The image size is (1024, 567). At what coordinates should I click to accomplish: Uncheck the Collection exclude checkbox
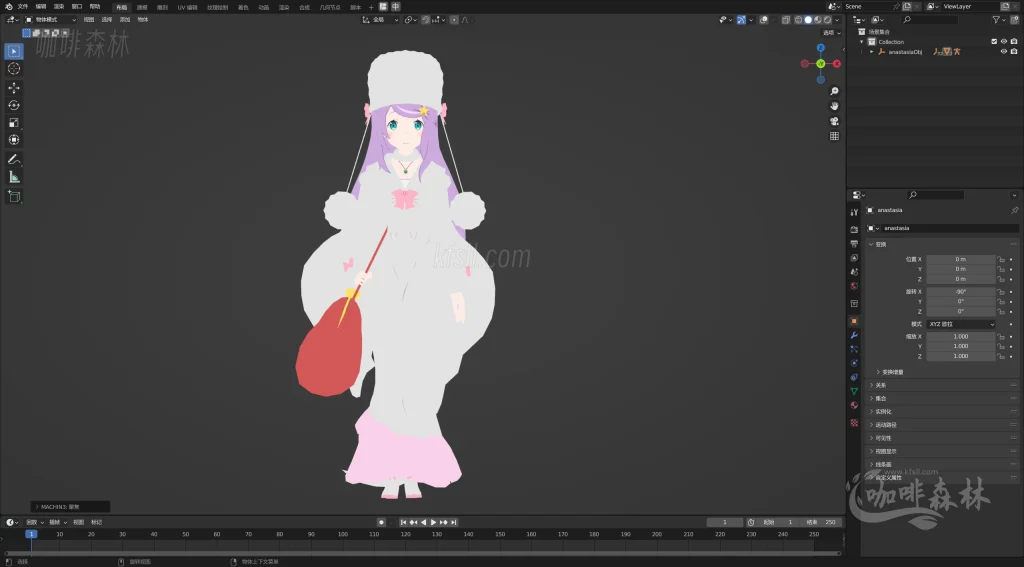point(994,42)
